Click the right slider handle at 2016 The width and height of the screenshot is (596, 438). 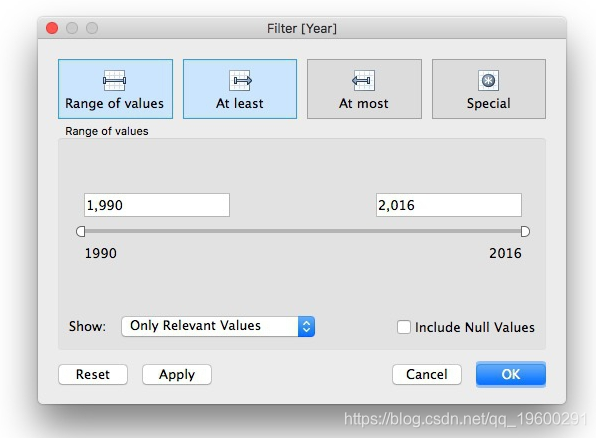tap(525, 231)
